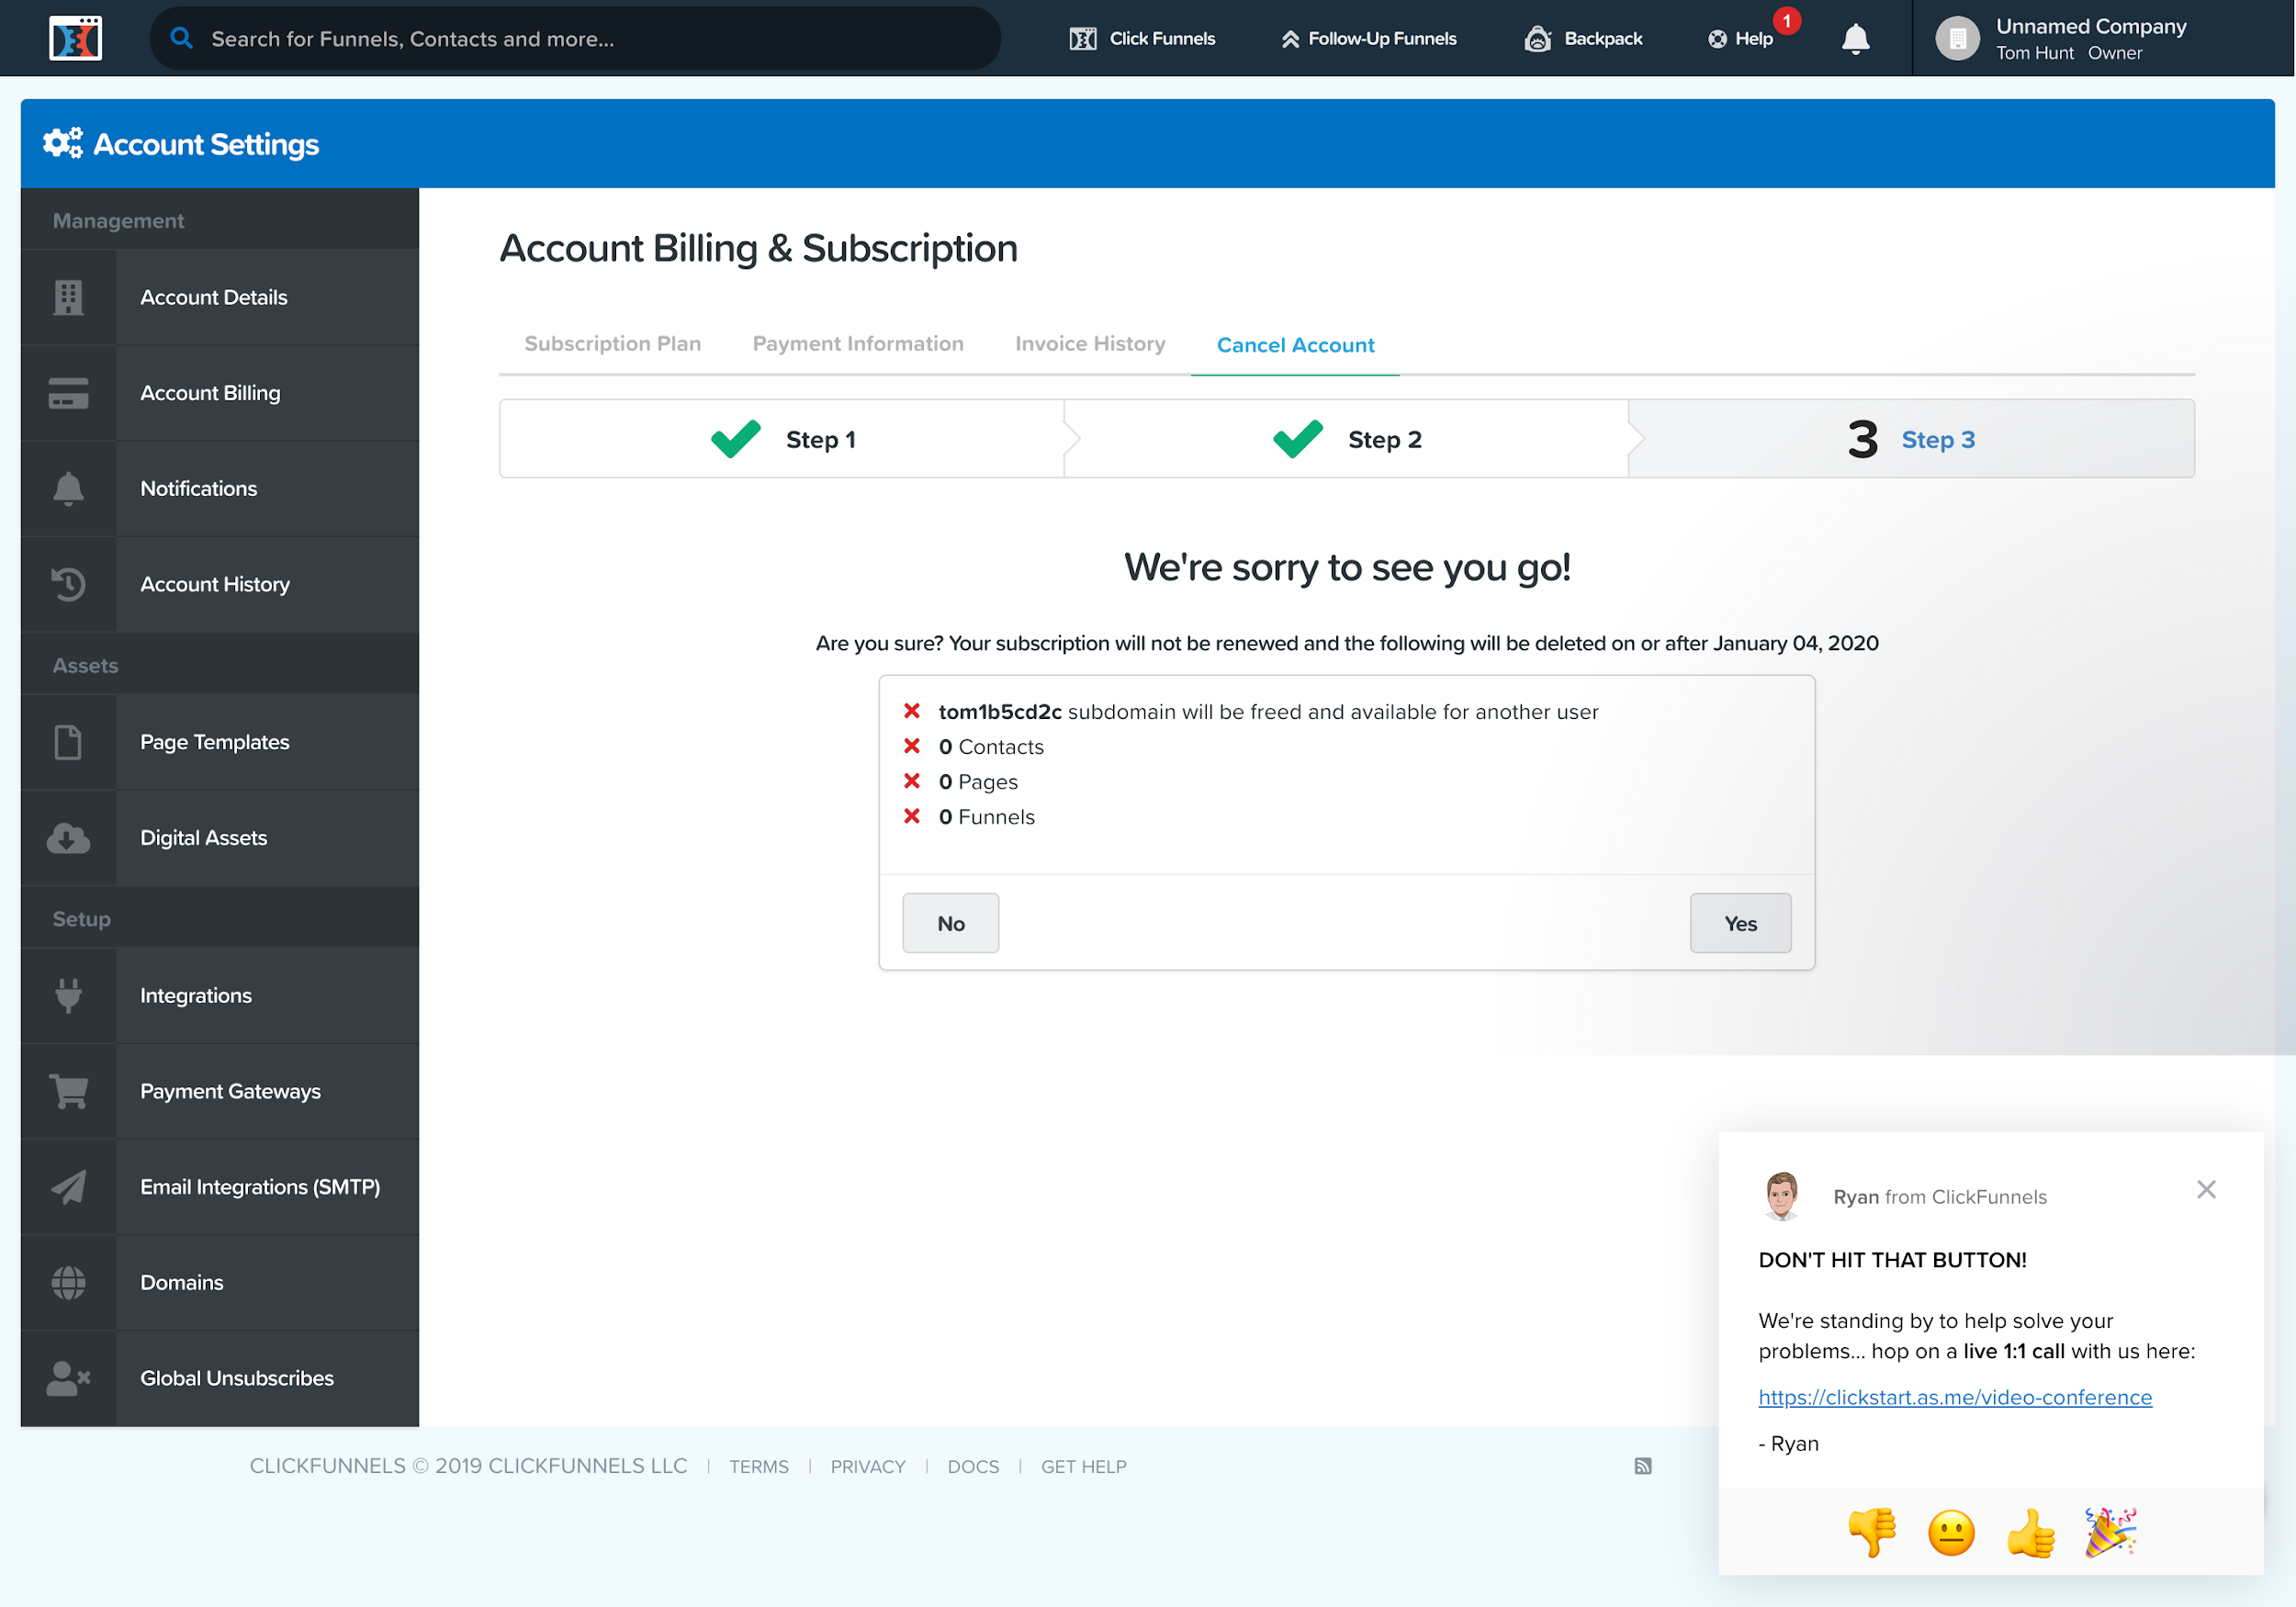Click the search magnifier icon
This screenshot has height=1607, width=2296.
[181, 38]
